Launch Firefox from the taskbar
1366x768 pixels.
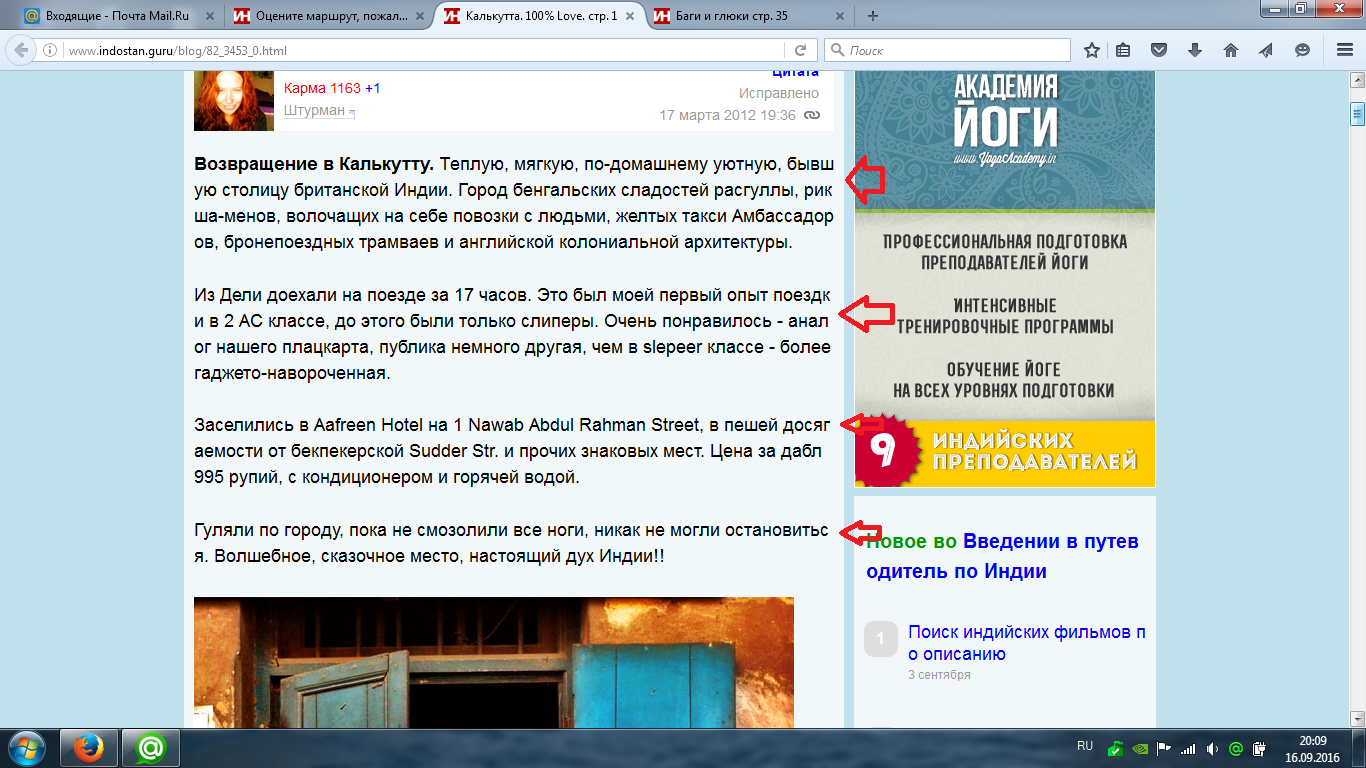click(90, 748)
